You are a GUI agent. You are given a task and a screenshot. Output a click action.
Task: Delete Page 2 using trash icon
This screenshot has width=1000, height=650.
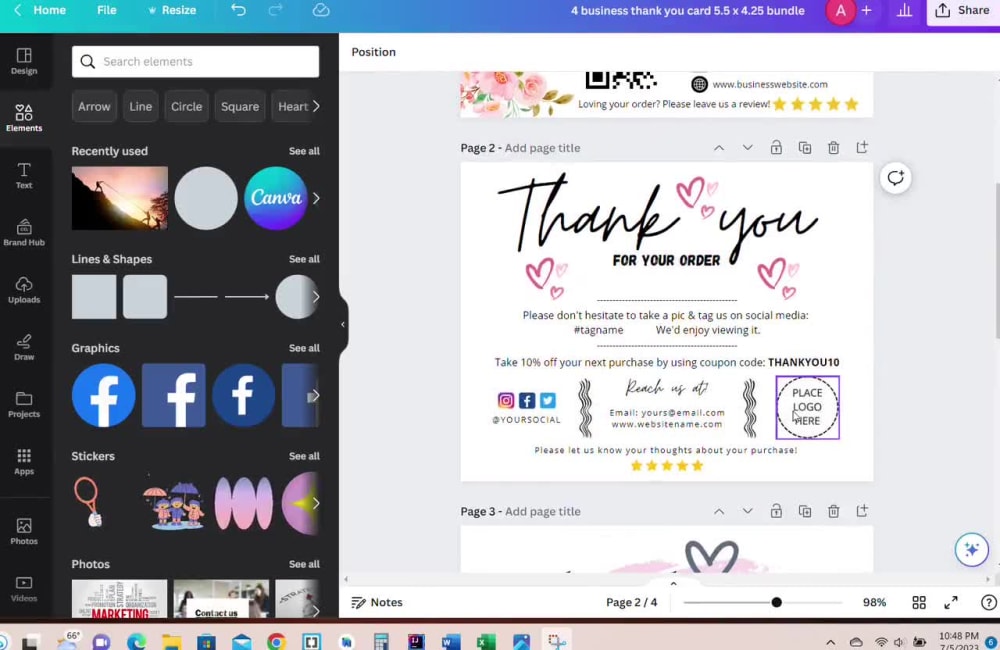tap(833, 147)
